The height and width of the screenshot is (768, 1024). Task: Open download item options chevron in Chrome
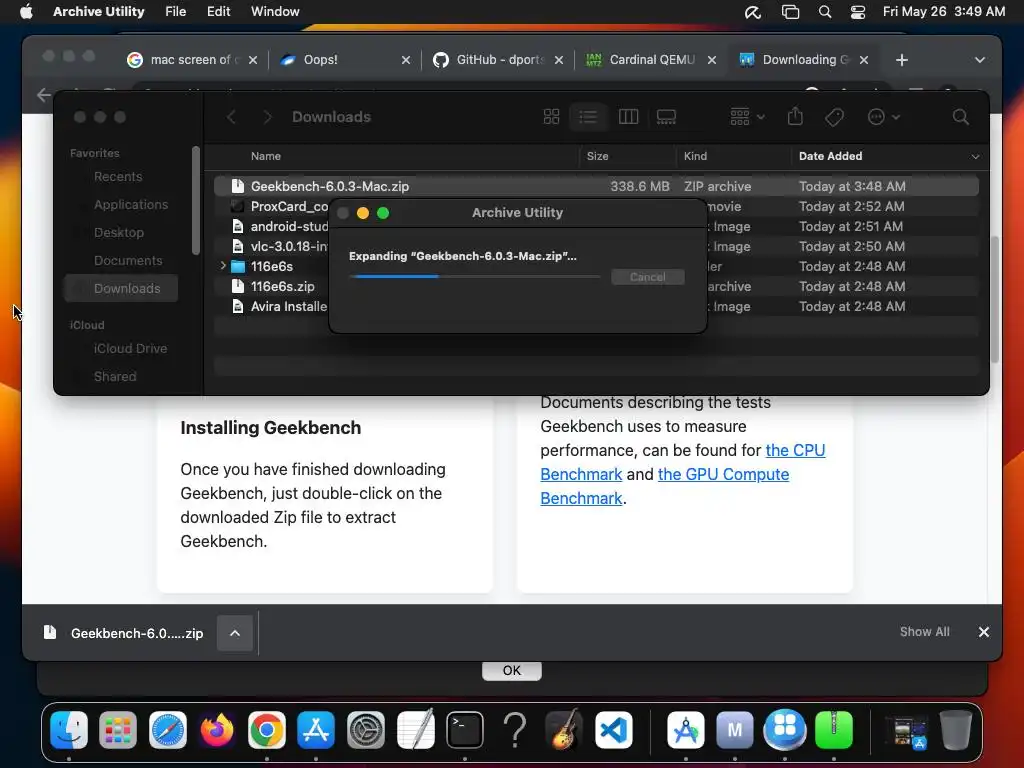pyautogui.click(x=235, y=633)
